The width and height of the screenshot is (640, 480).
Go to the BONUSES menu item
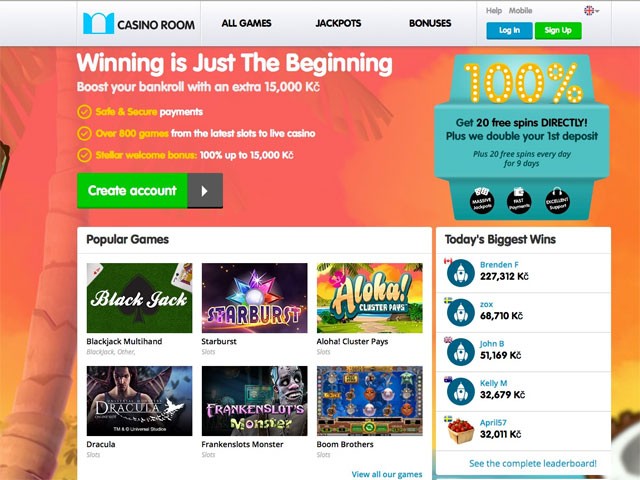pos(430,23)
